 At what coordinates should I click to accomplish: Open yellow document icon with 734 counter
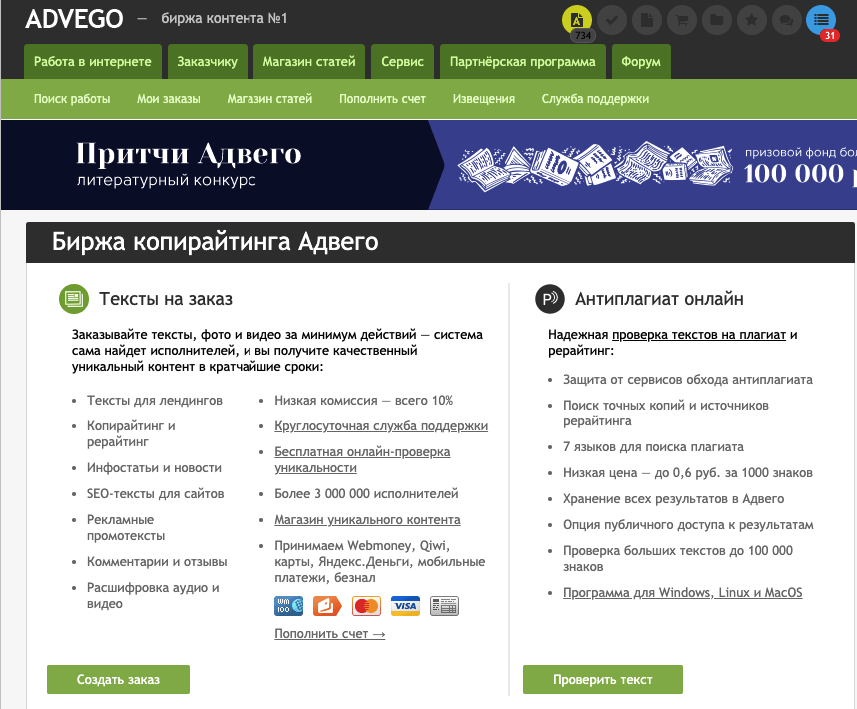point(577,20)
